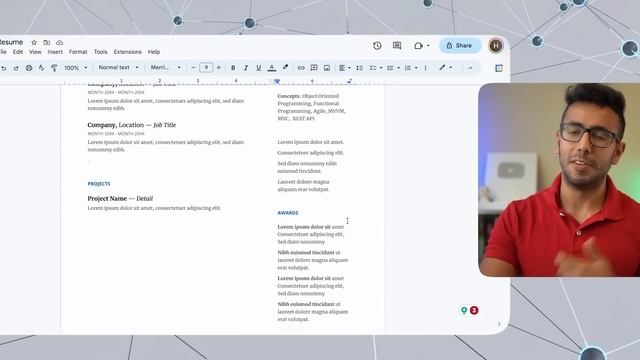The width and height of the screenshot is (640, 360).
Task: Click the Move to folder icon
Action: [47, 42]
